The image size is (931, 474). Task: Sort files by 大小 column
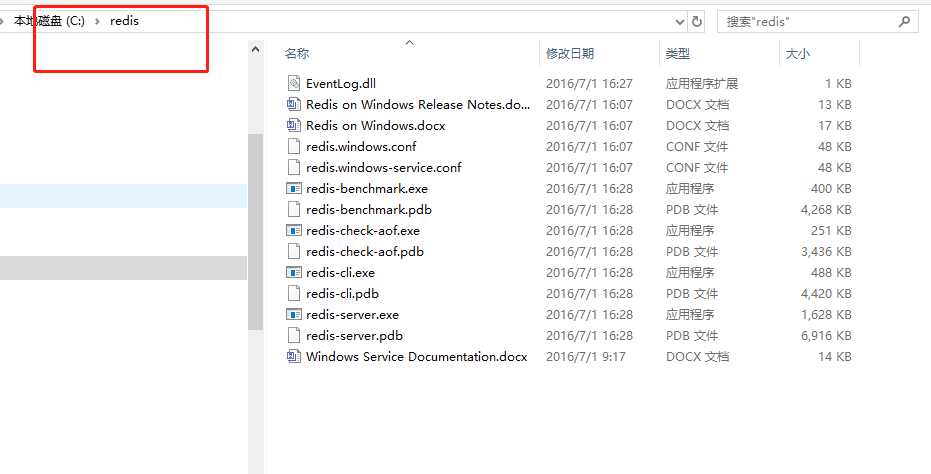pyautogui.click(x=797, y=53)
